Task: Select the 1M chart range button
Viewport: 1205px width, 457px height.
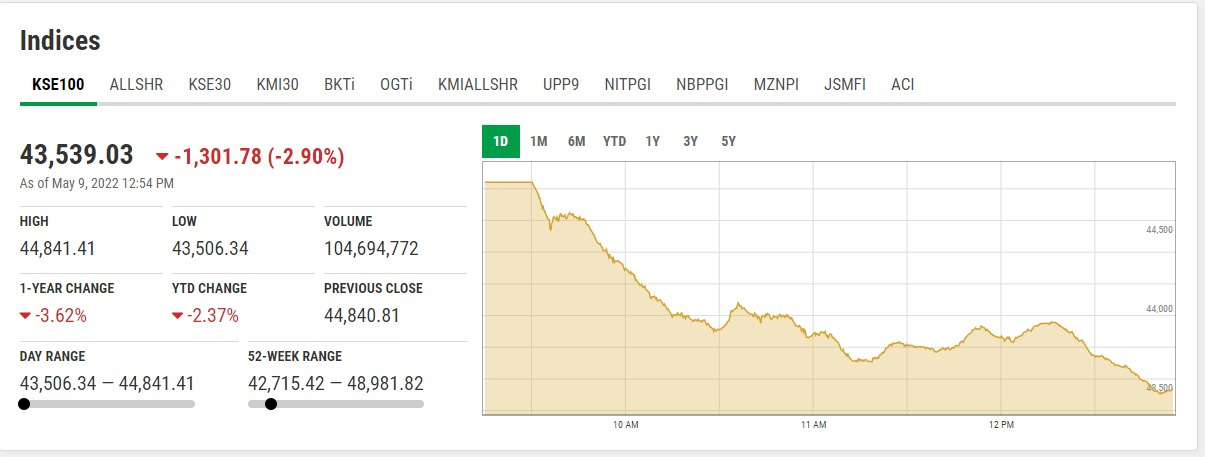Action: pyautogui.click(x=539, y=142)
